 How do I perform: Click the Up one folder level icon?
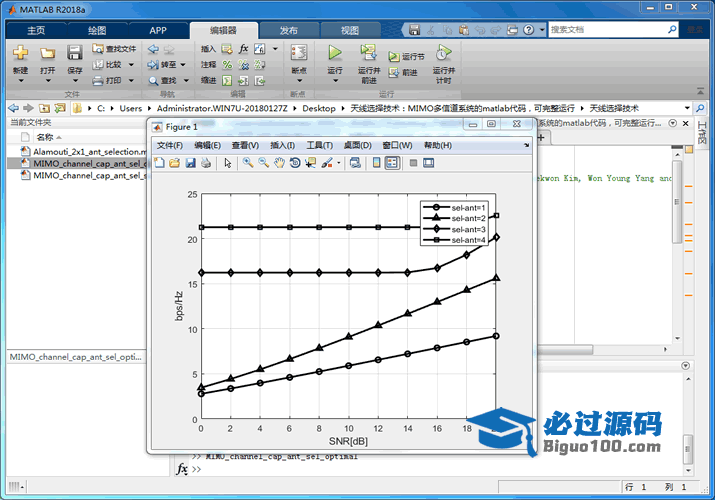44,108
